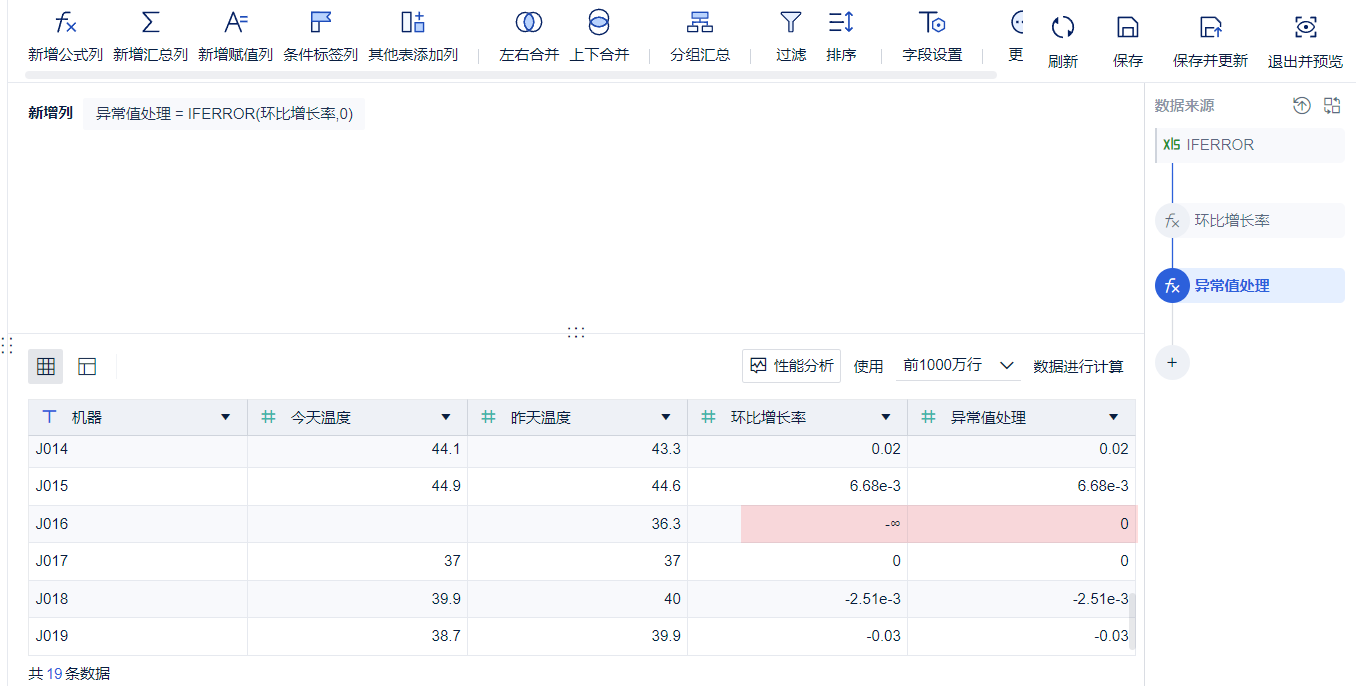Expand the 机器 column dropdown
This screenshot has height=686, width=1356.
tap(226, 417)
